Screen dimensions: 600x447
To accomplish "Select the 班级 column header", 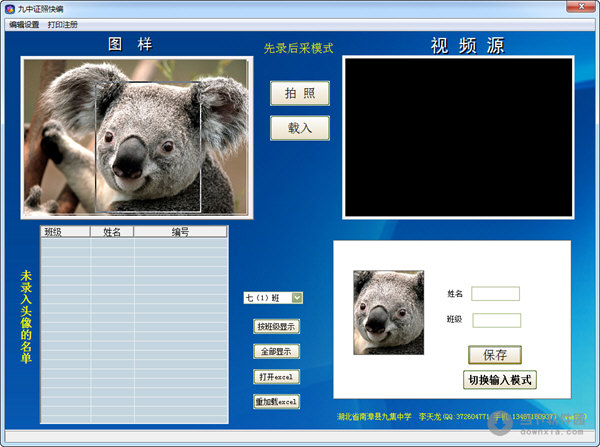I will pyautogui.click(x=65, y=232).
